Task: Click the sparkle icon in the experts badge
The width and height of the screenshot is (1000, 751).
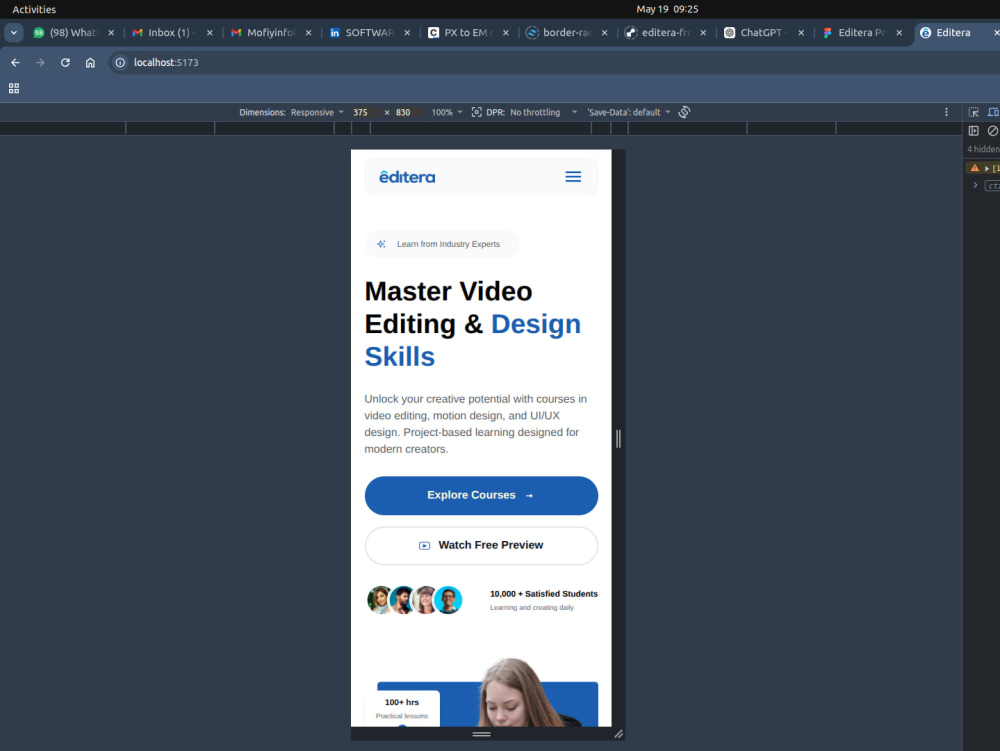Action: tap(381, 244)
